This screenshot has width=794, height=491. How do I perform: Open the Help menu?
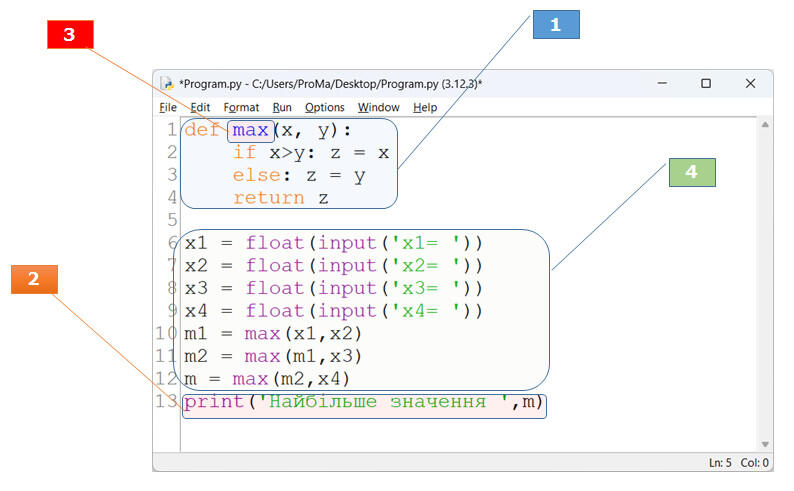425,108
